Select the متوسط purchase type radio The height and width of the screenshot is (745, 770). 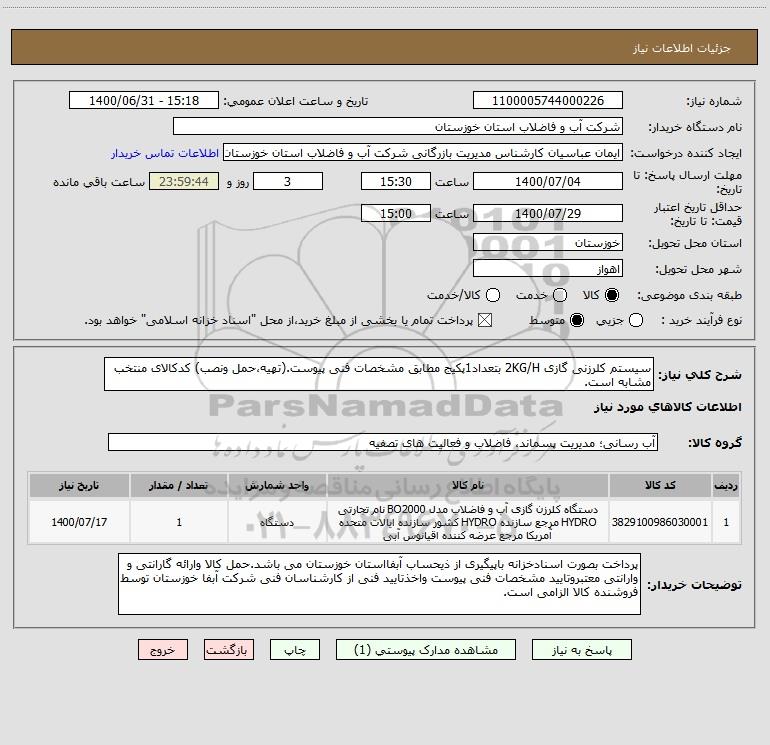click(x=577, y=320)
